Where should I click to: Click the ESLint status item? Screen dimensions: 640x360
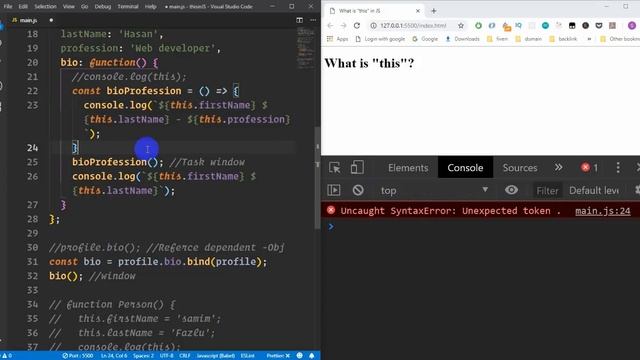click(x=247, y=356)
